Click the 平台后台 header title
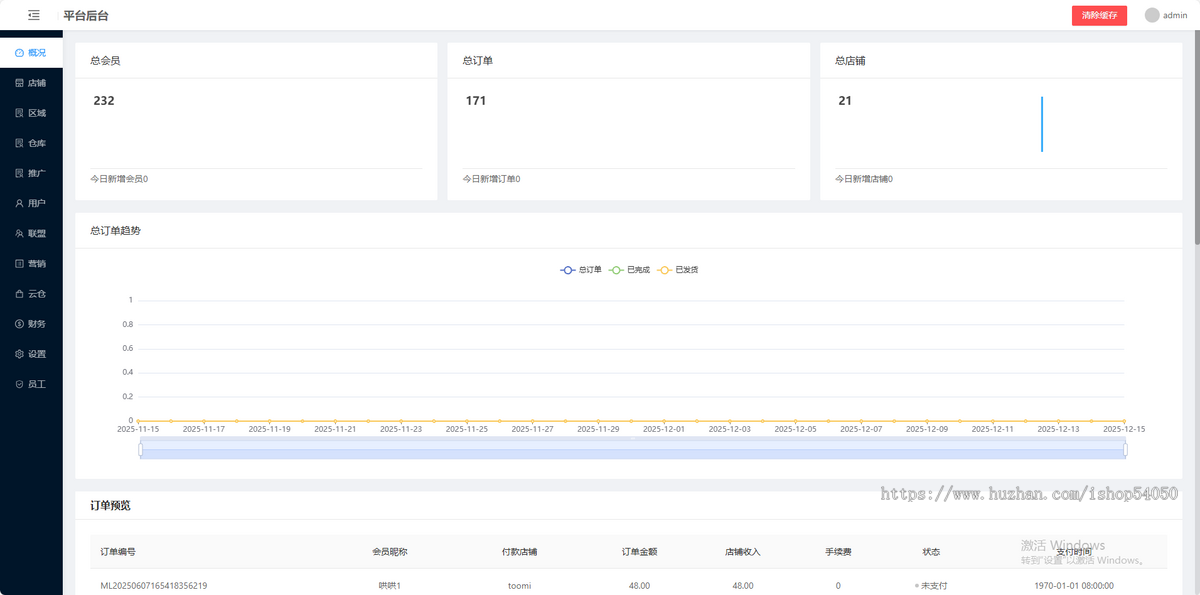This screenshot has height=595, width=1200. [x=85, y=15]
